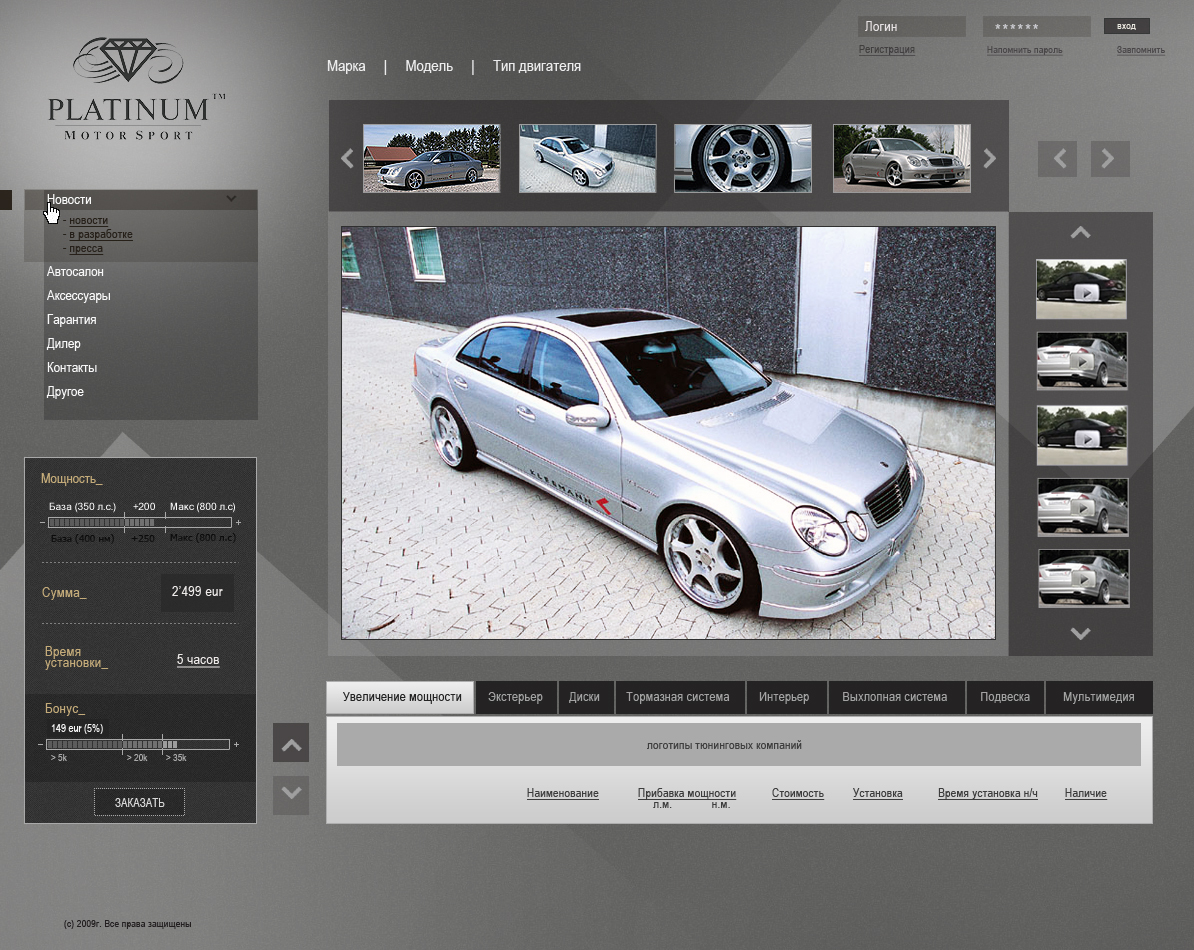Switch to the Экстерьер tab
This screenshot has width=1194, height=950.
pyautogui.click(x=515, y=697)
